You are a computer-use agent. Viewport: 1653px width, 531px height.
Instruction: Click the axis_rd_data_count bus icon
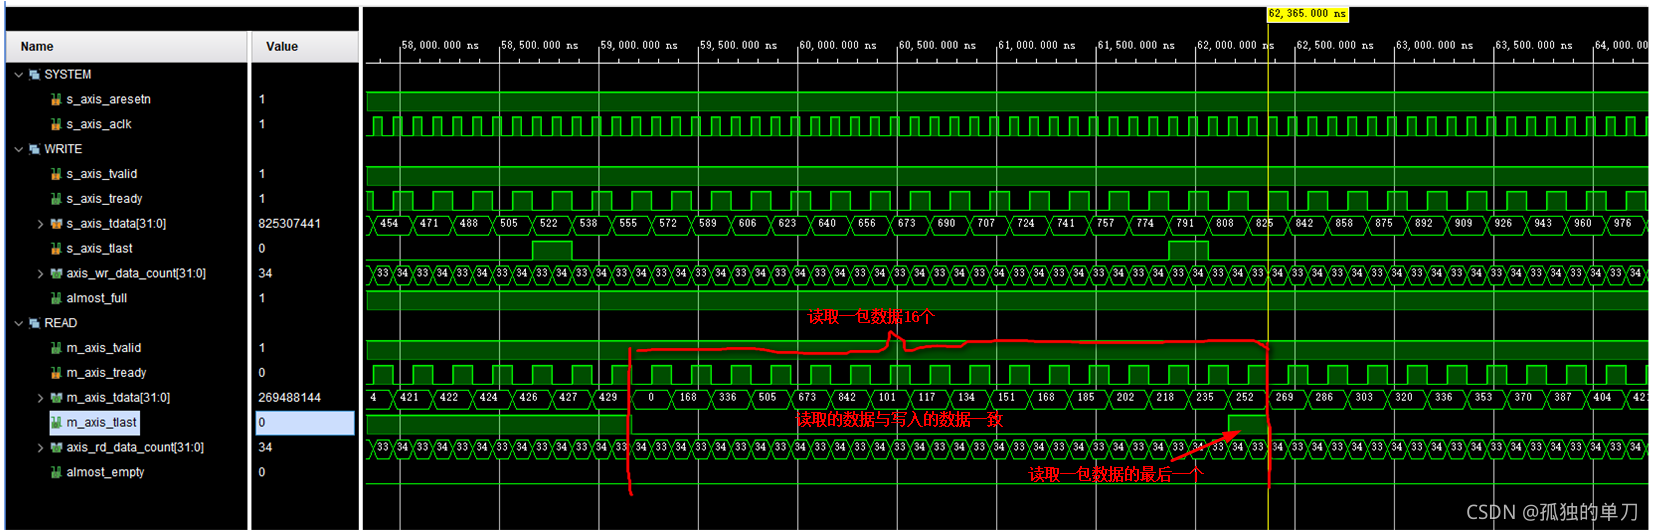click(x=56, y=448)
